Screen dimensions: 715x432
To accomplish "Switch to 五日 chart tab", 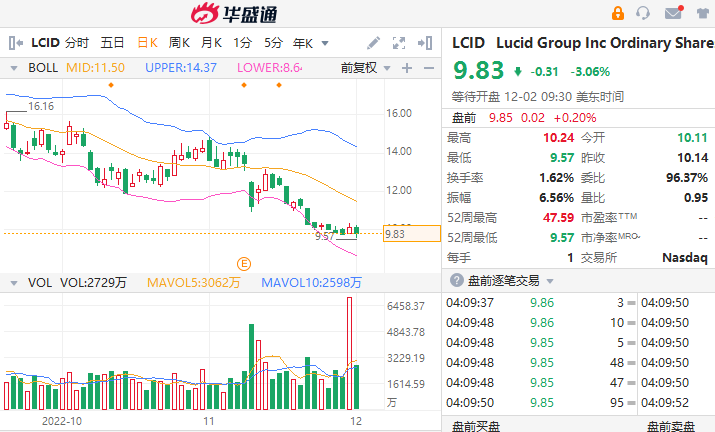I will click(x=113, y=43).
